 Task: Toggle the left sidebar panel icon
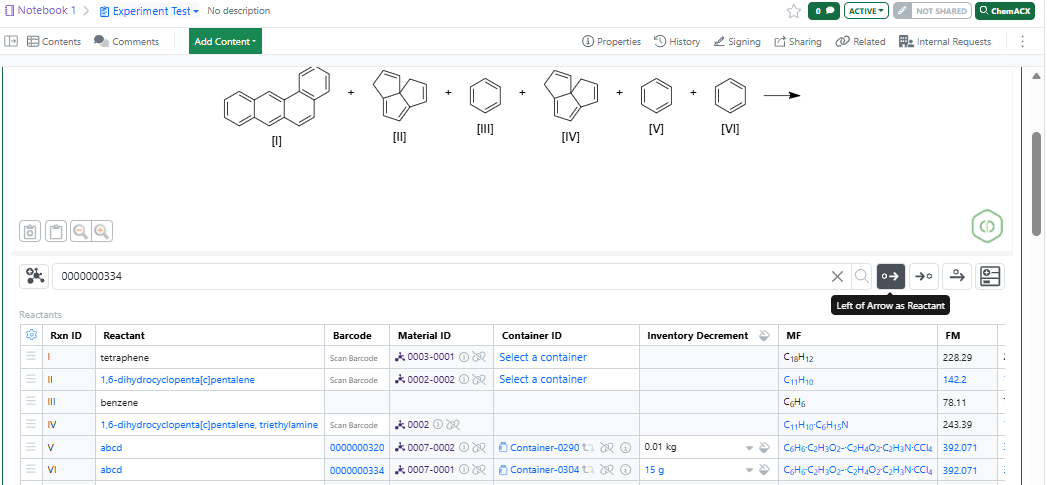point(11,41)
